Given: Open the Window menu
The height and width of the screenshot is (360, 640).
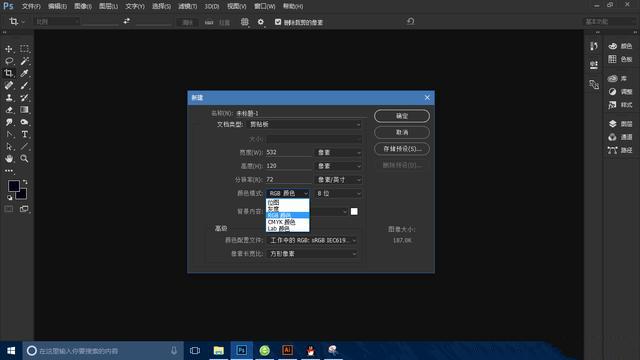Looking at the screenshot, I should tap(264, 7).
